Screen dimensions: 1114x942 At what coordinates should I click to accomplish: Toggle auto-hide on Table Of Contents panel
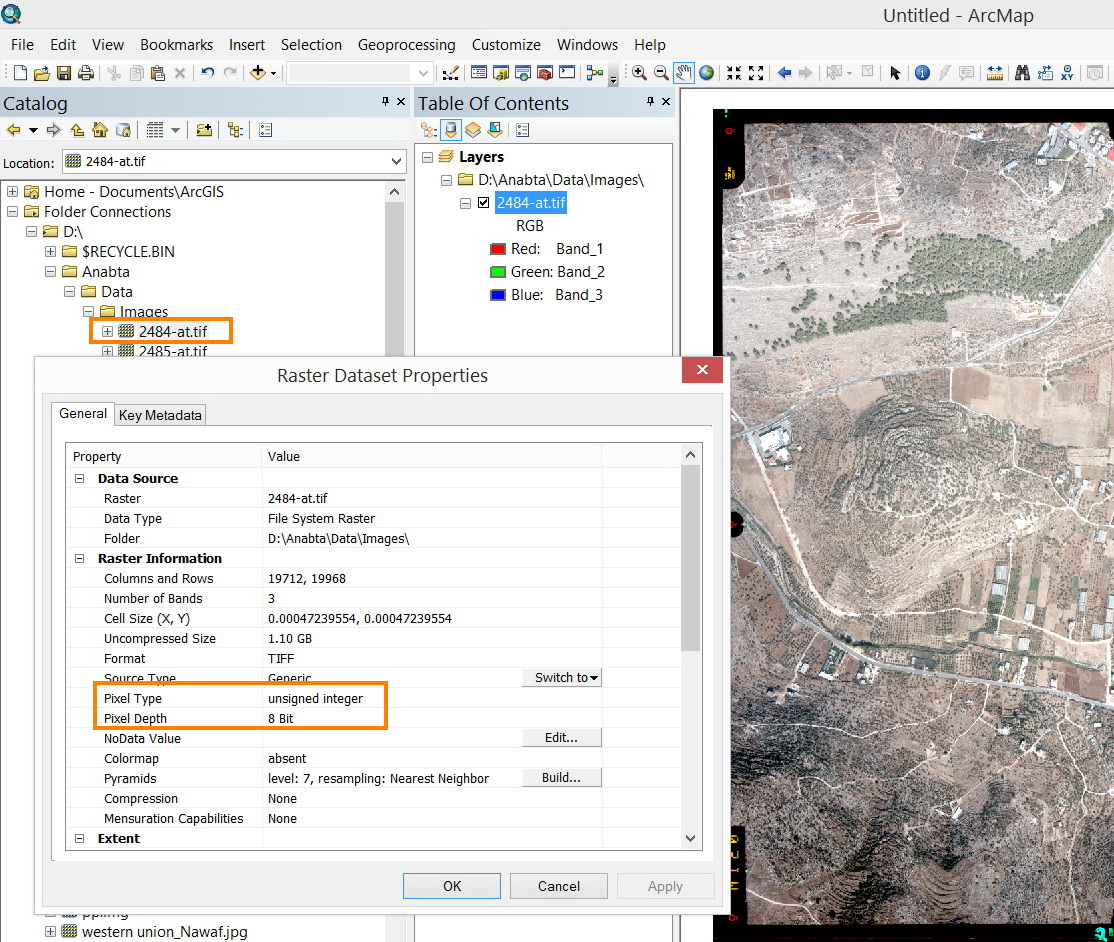click(649, 103)
